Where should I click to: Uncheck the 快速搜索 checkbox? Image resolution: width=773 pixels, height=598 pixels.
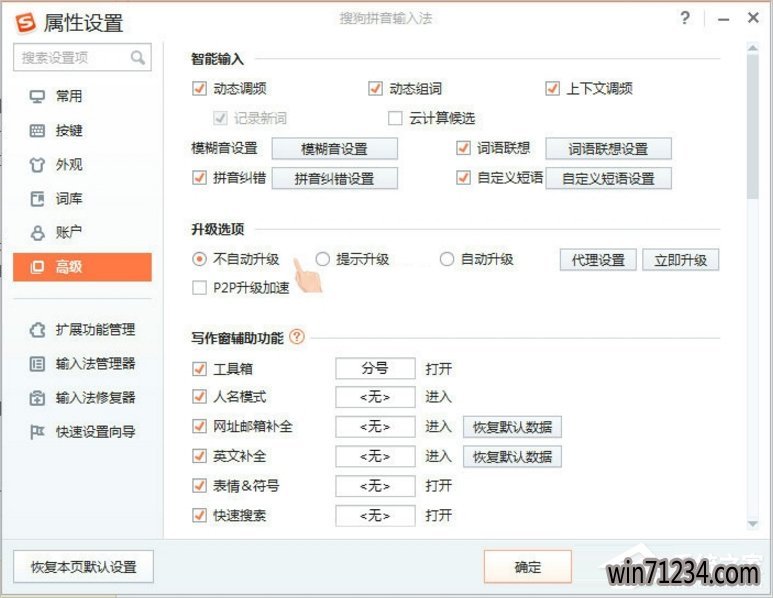click(x=199, y=516)
